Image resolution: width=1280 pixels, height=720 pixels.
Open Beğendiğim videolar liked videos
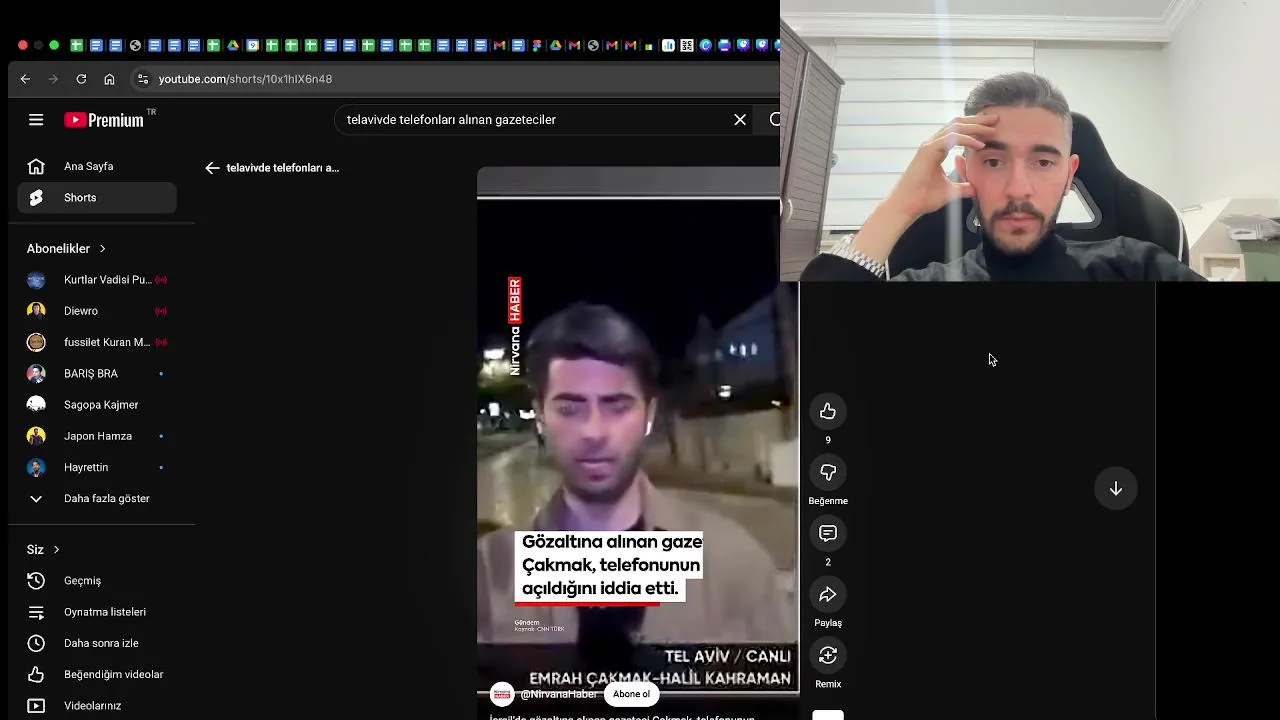[x=97, y=674]
